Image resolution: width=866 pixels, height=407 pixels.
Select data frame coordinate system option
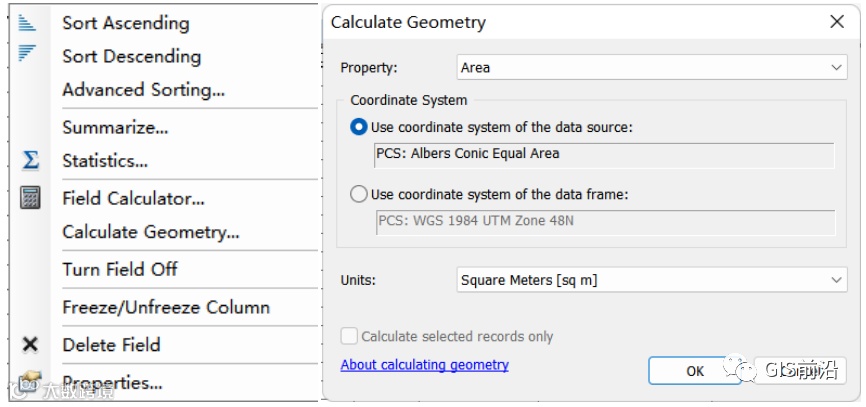(x=359, y=195)
